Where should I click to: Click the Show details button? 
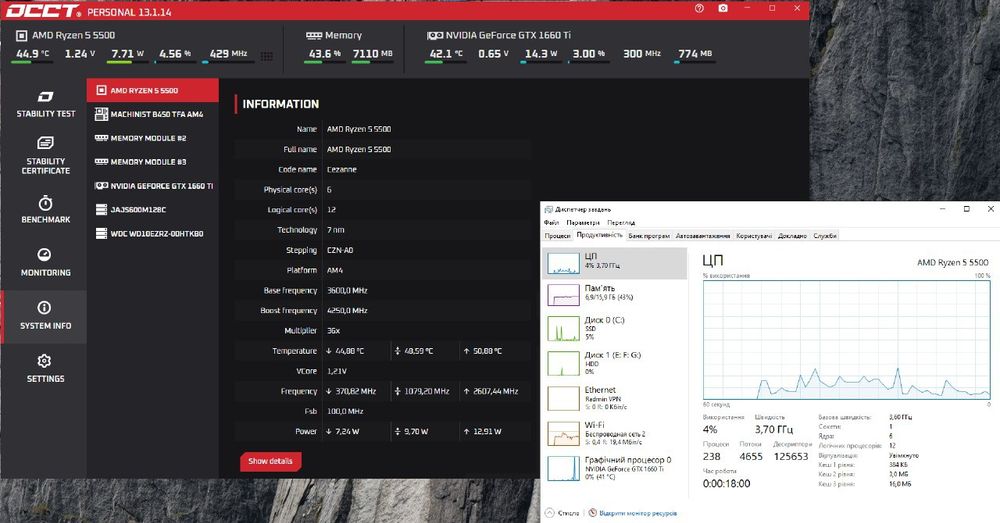270,461
